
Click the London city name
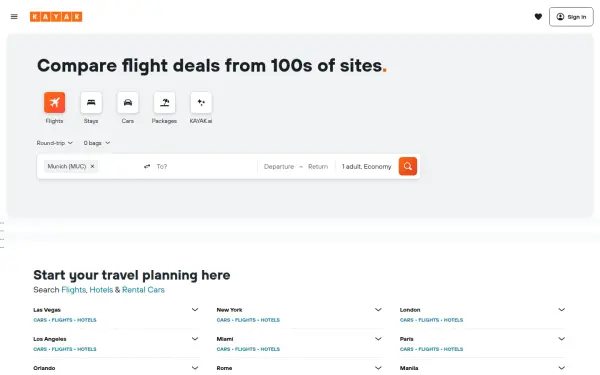click(410, 310)
